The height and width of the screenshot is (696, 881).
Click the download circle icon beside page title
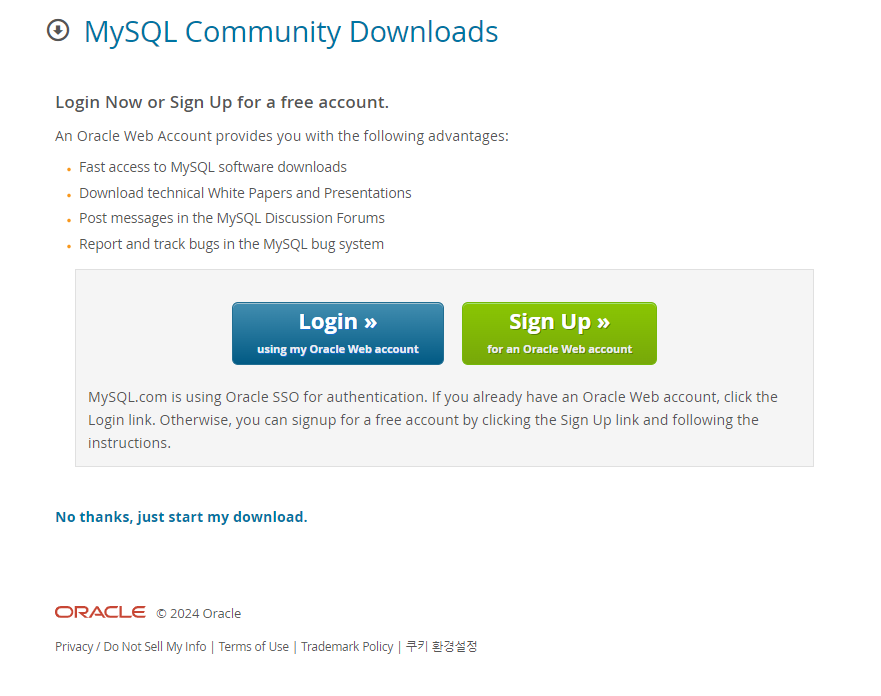click(x=58, y=30)
